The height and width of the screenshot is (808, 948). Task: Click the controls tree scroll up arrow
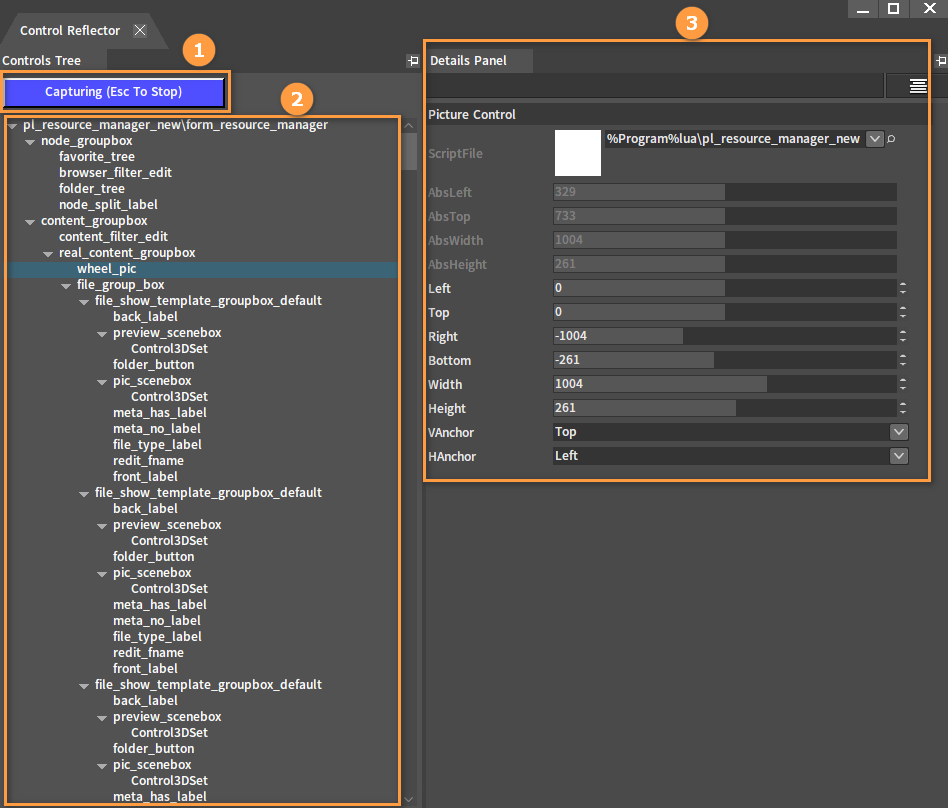(409, 126)
